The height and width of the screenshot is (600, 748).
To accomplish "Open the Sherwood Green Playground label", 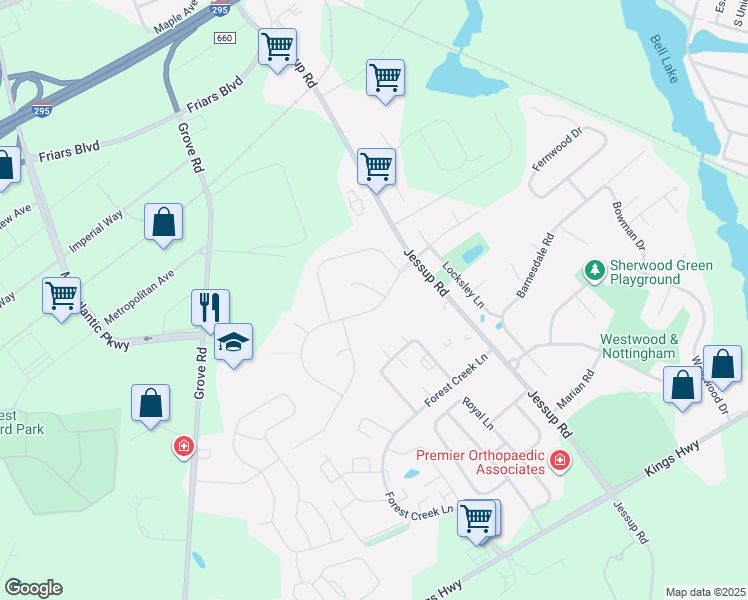I will coord(661,272).
